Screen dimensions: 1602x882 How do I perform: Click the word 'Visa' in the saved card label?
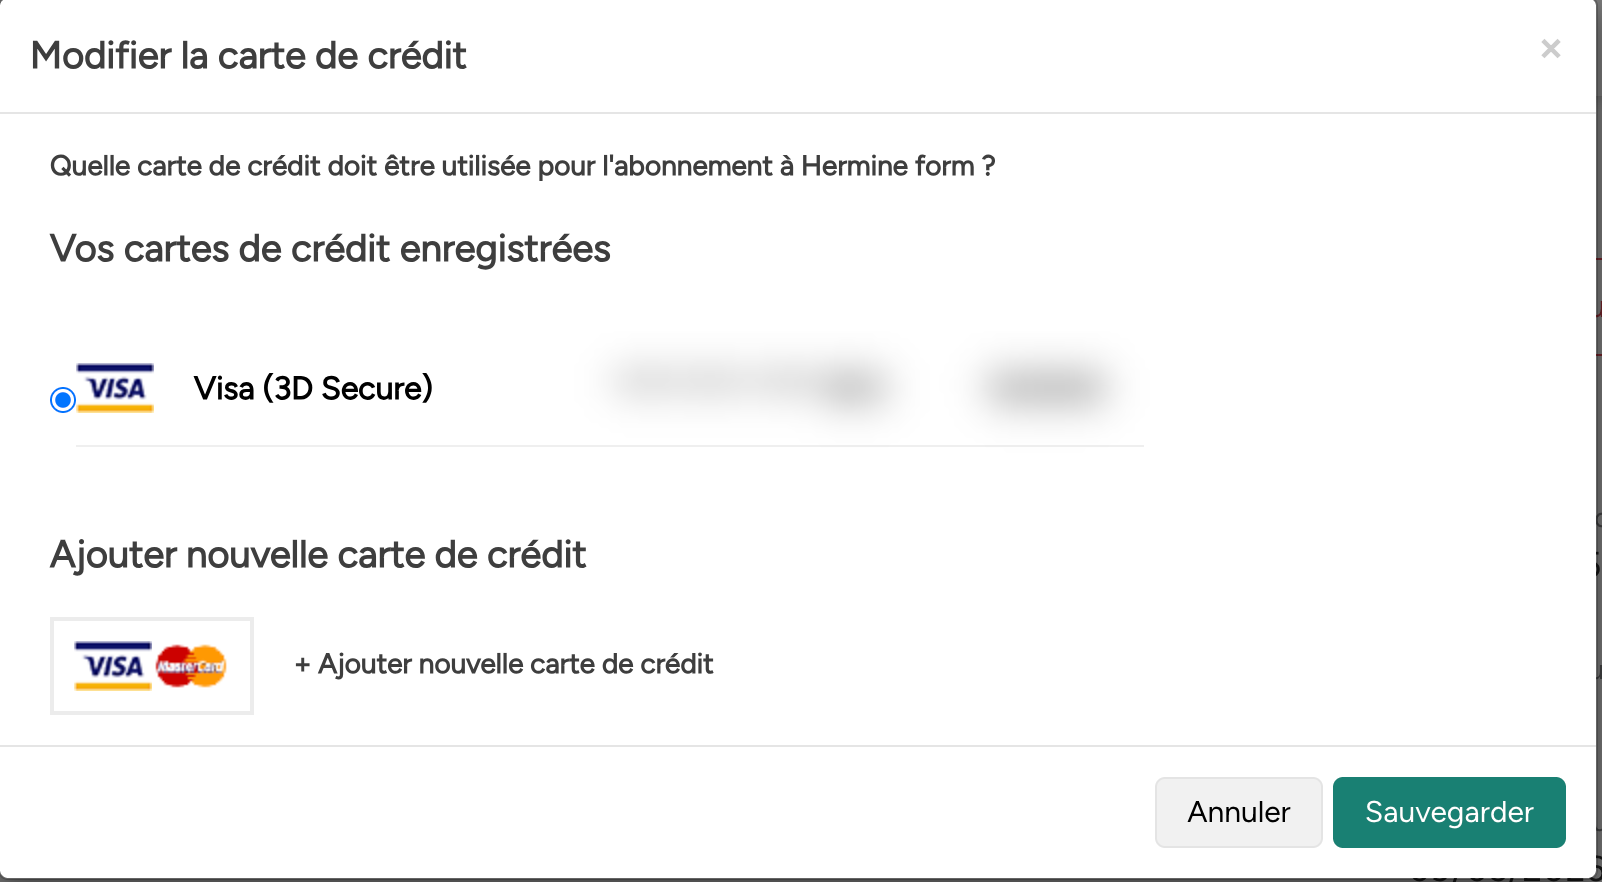[224, 388]
